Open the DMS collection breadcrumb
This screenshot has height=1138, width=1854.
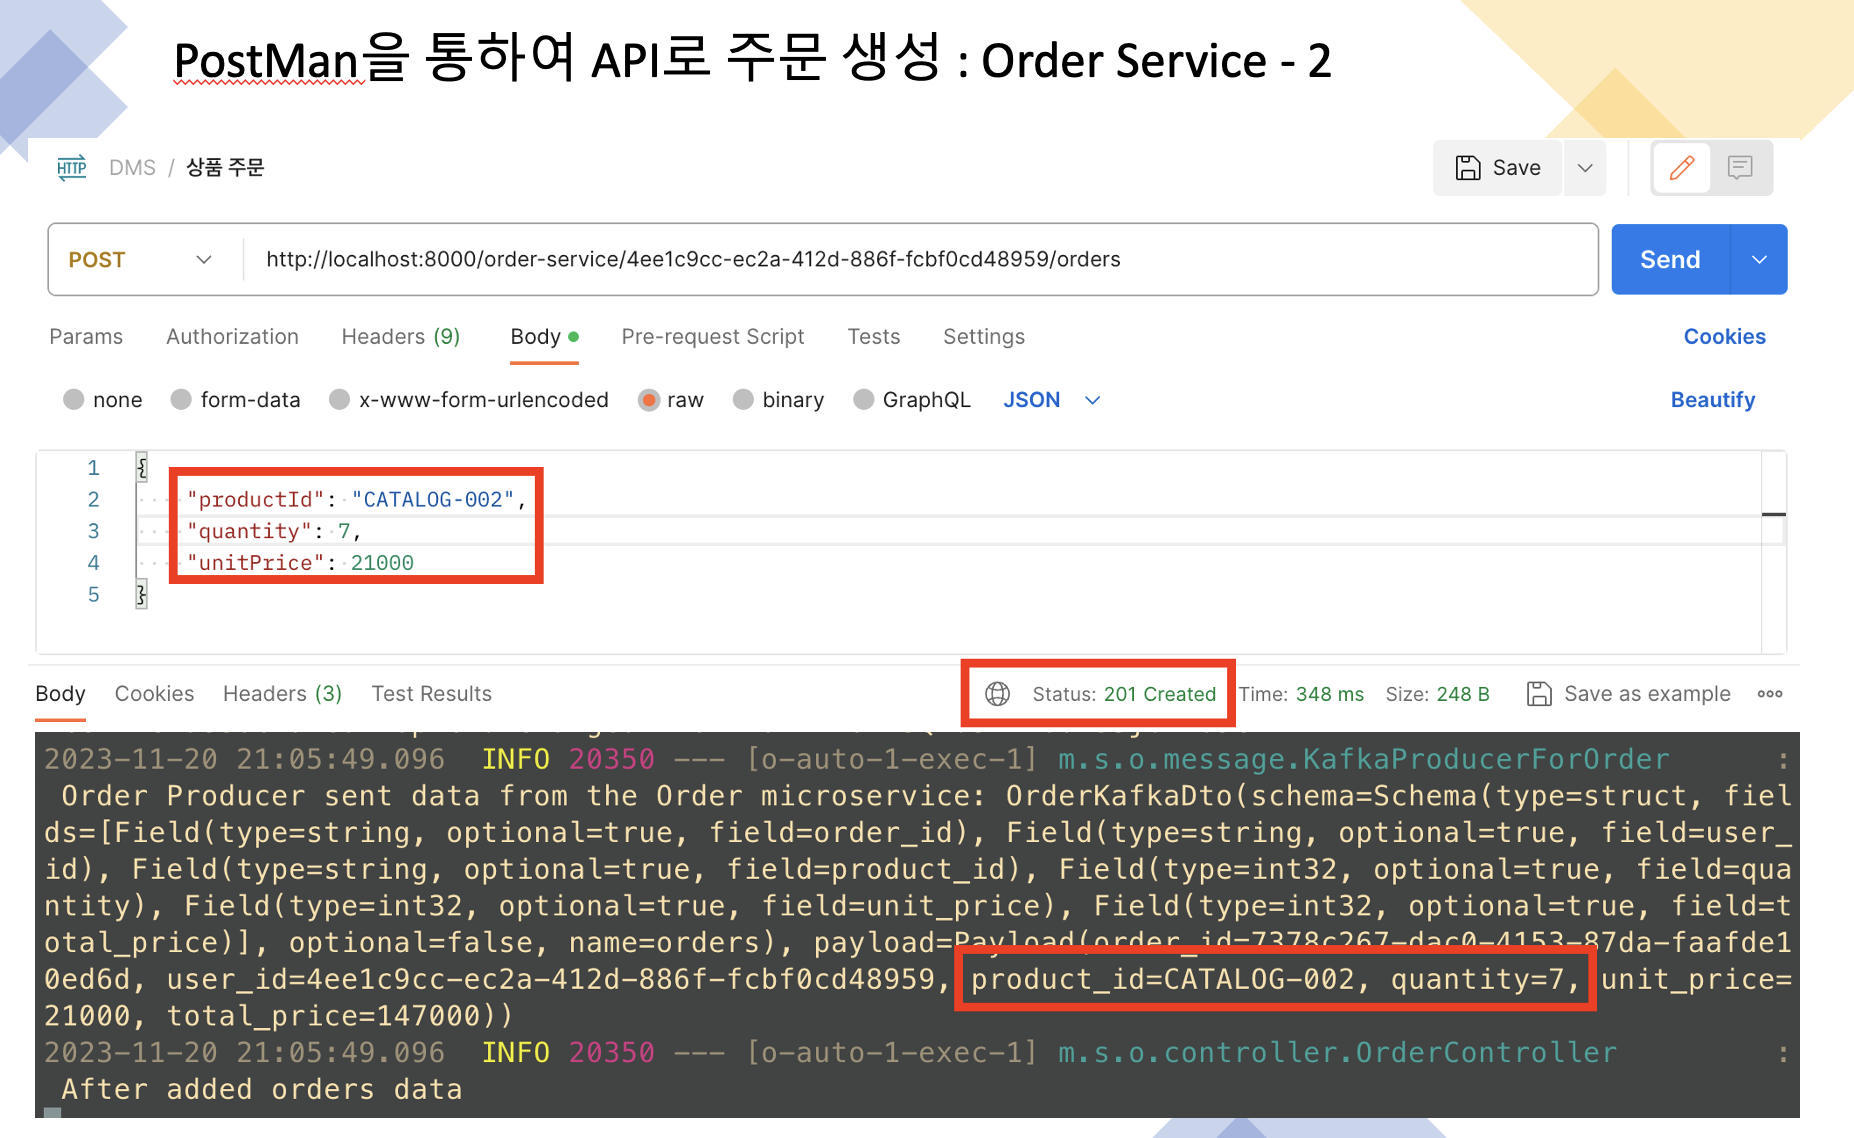(x=132, y=167)
